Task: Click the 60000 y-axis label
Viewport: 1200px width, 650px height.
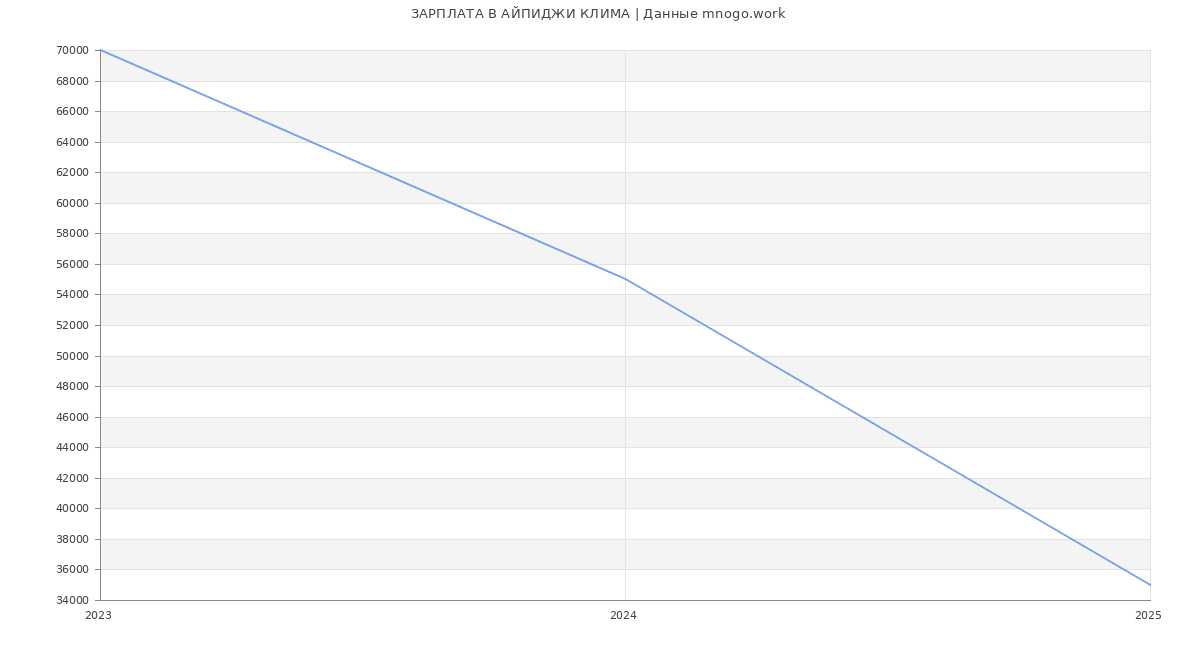Action: [73, 203]
